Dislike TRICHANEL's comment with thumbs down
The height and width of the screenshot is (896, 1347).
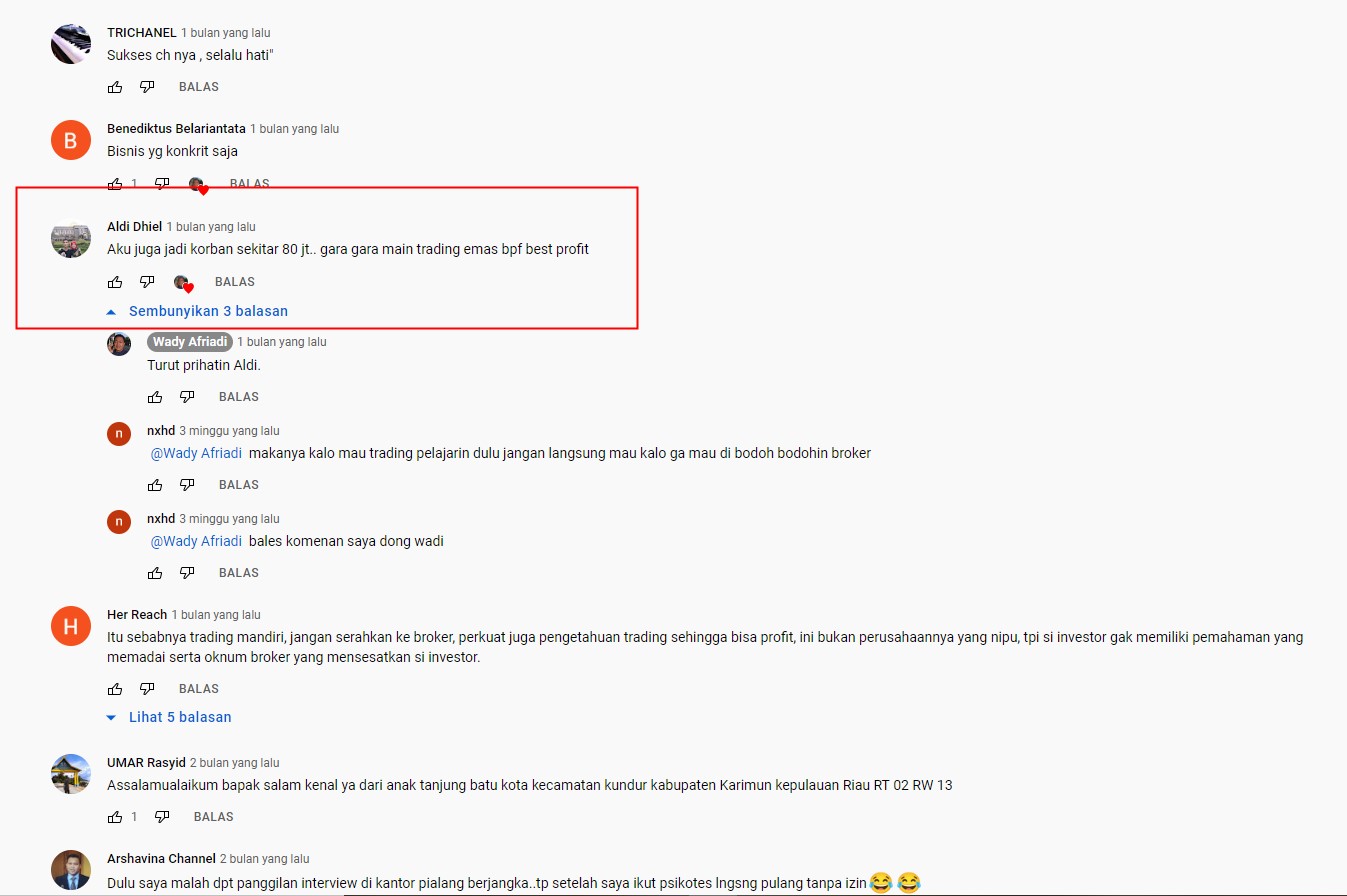pos(147,87)
